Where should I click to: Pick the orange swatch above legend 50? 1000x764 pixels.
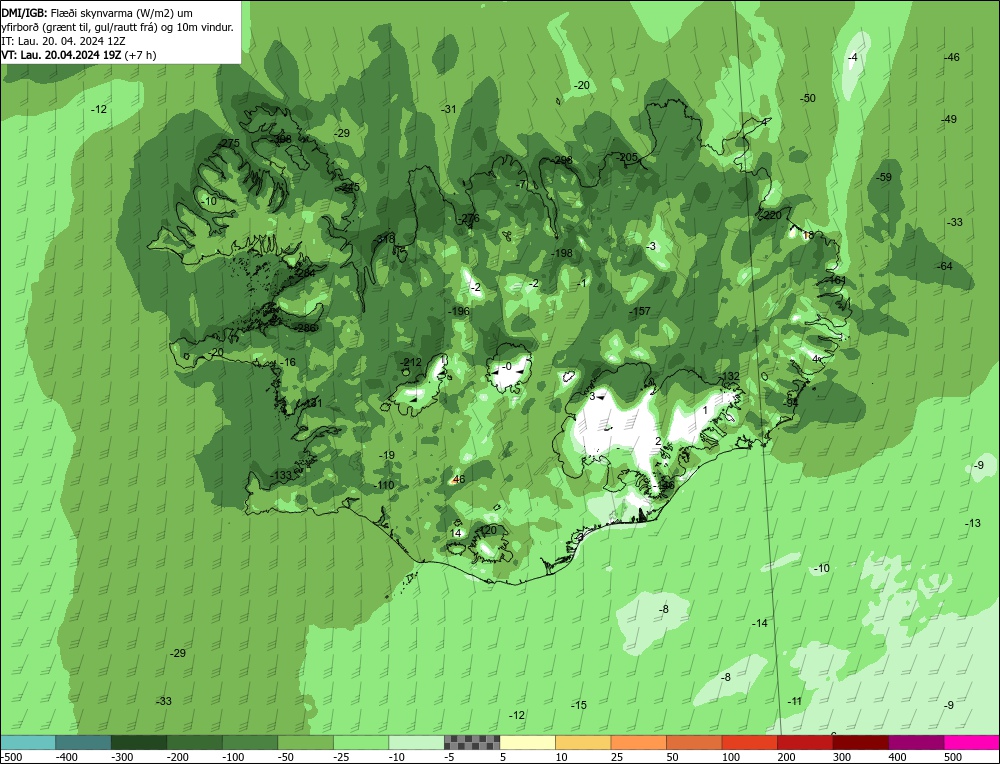(x=694, y=742)
